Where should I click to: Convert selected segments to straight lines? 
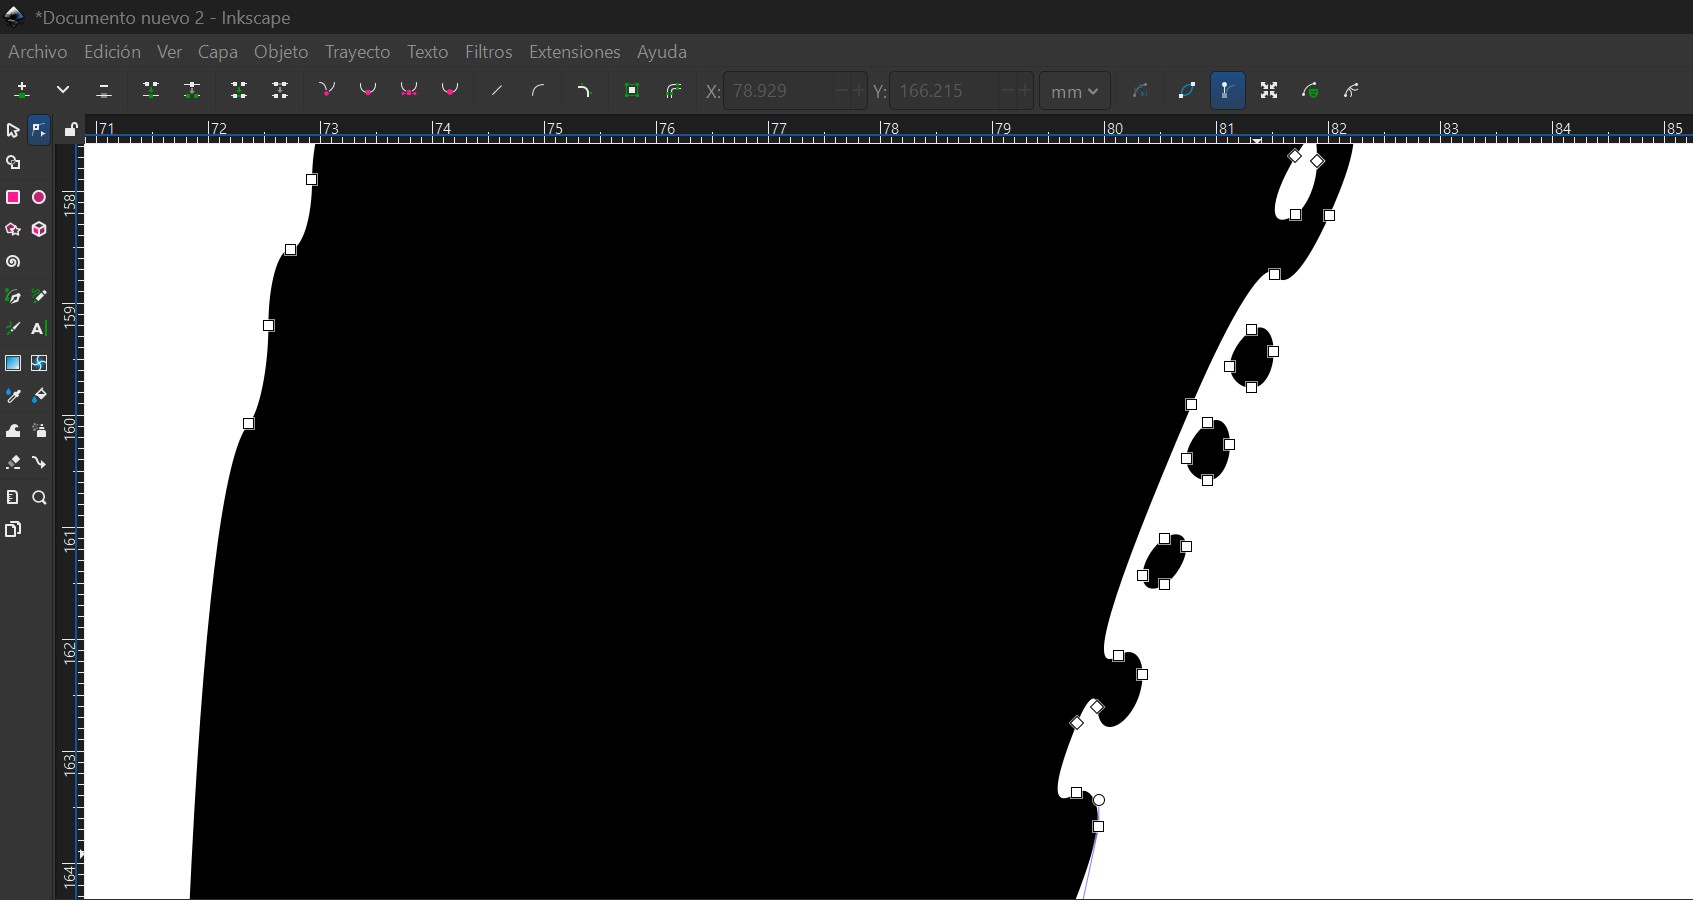[497, 91]
